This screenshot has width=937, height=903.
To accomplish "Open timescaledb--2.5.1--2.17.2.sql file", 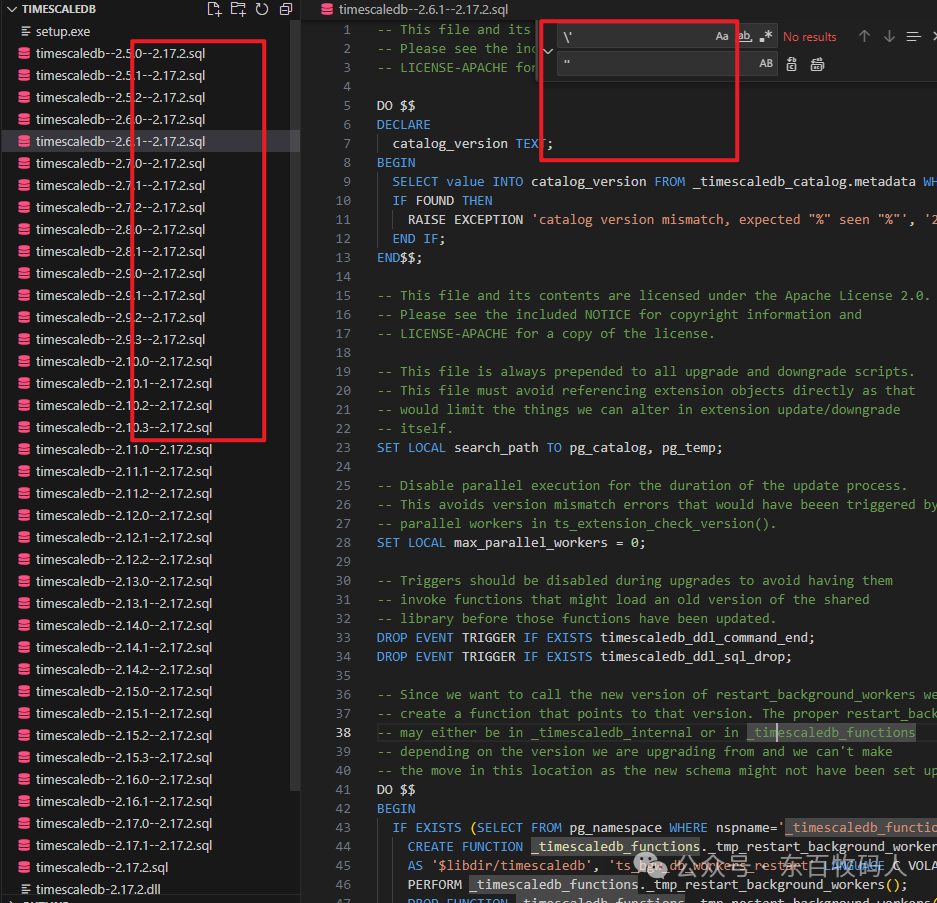I will 120,75.
